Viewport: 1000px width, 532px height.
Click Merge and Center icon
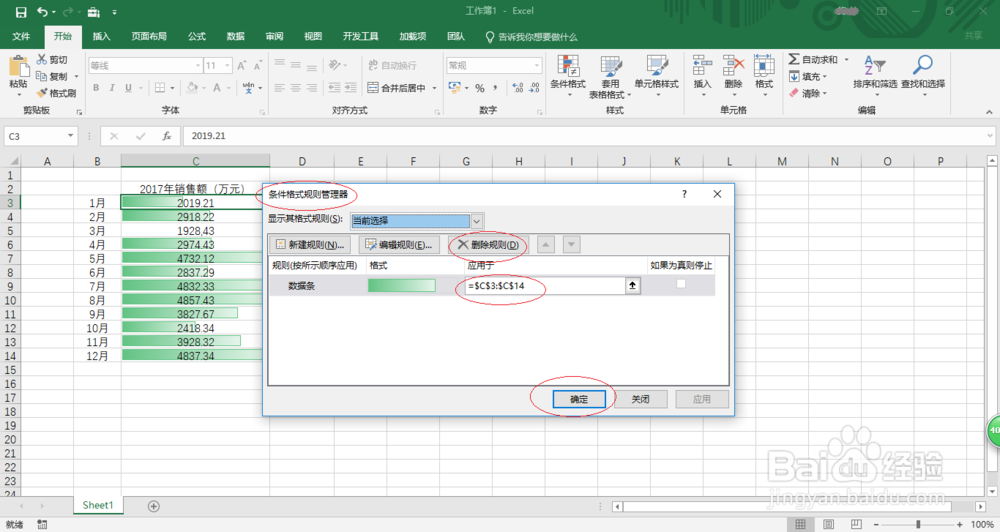(373, 88)
